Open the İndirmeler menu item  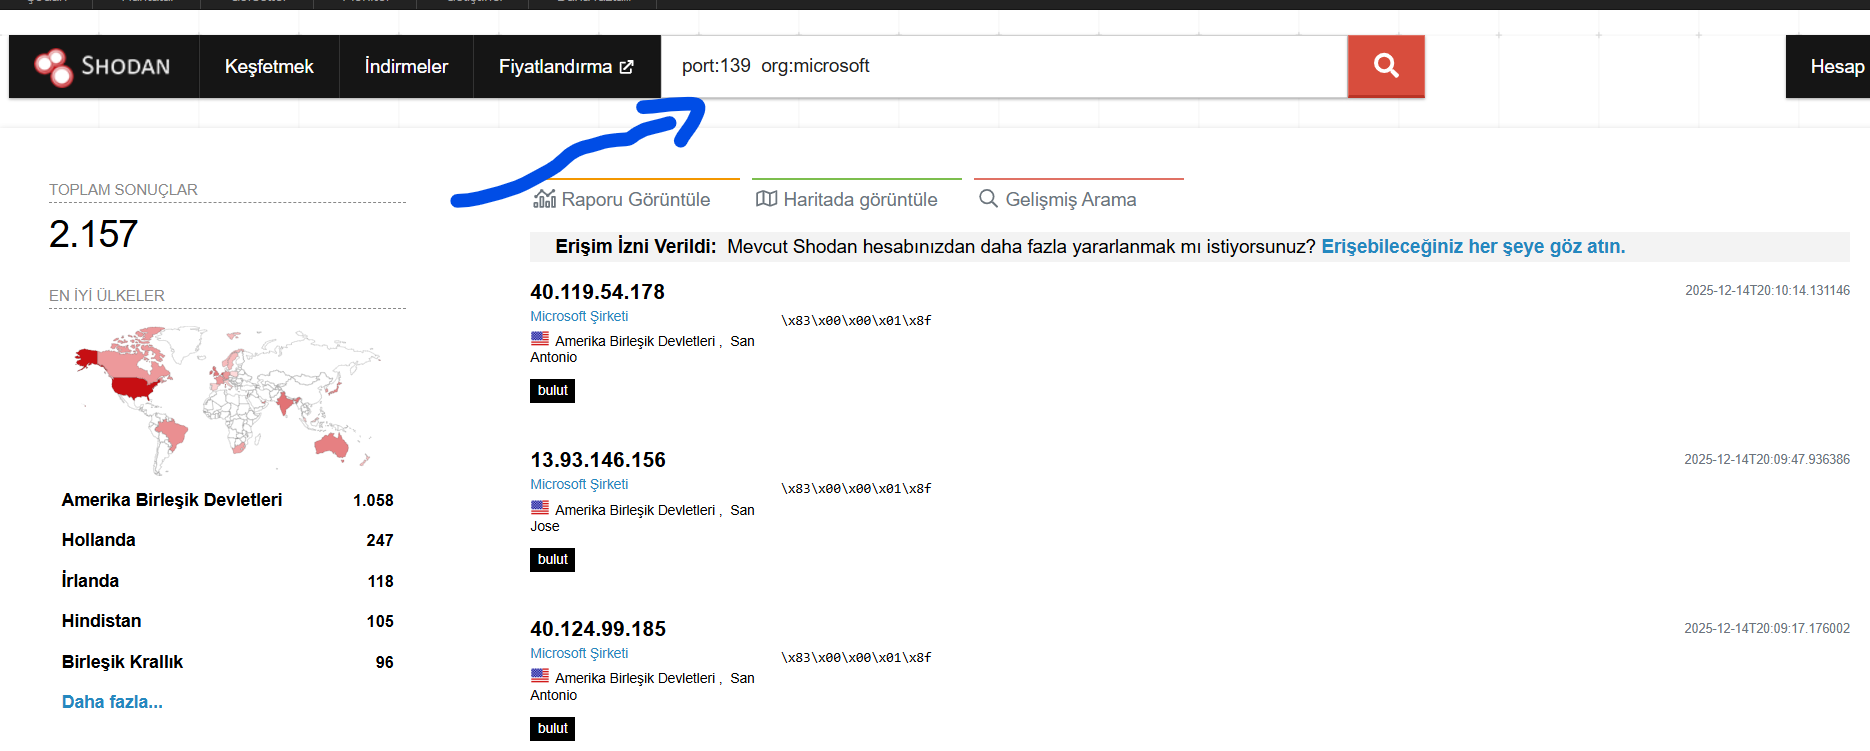pyautogui.click(x=406, y=67)
